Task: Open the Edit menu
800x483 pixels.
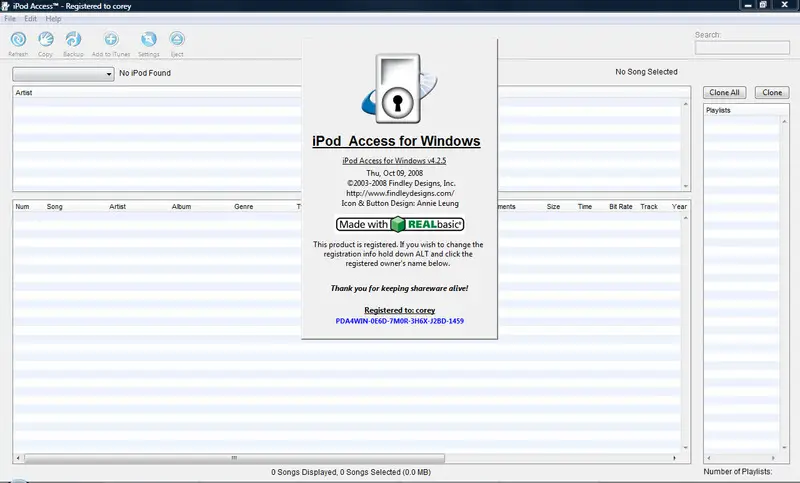Action: (31, 18)
